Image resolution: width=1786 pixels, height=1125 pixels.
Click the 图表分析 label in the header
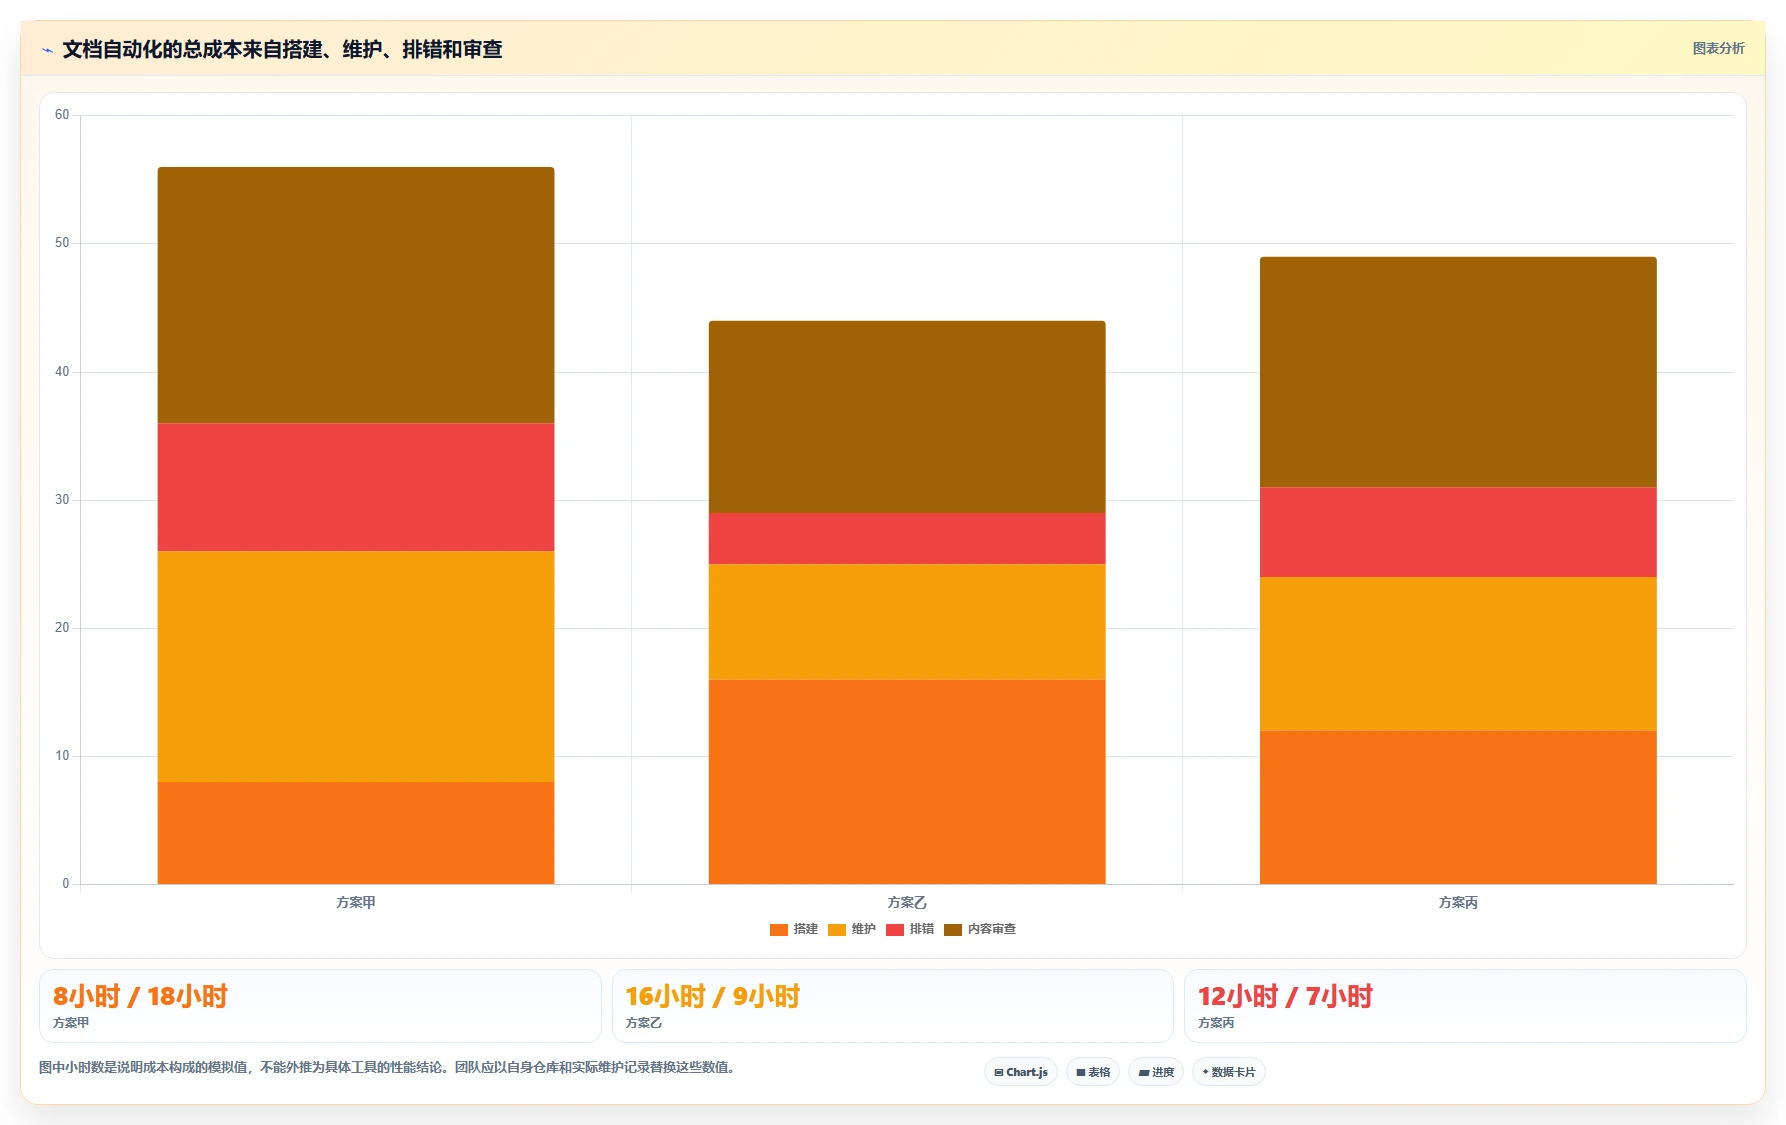[1718, 48]
